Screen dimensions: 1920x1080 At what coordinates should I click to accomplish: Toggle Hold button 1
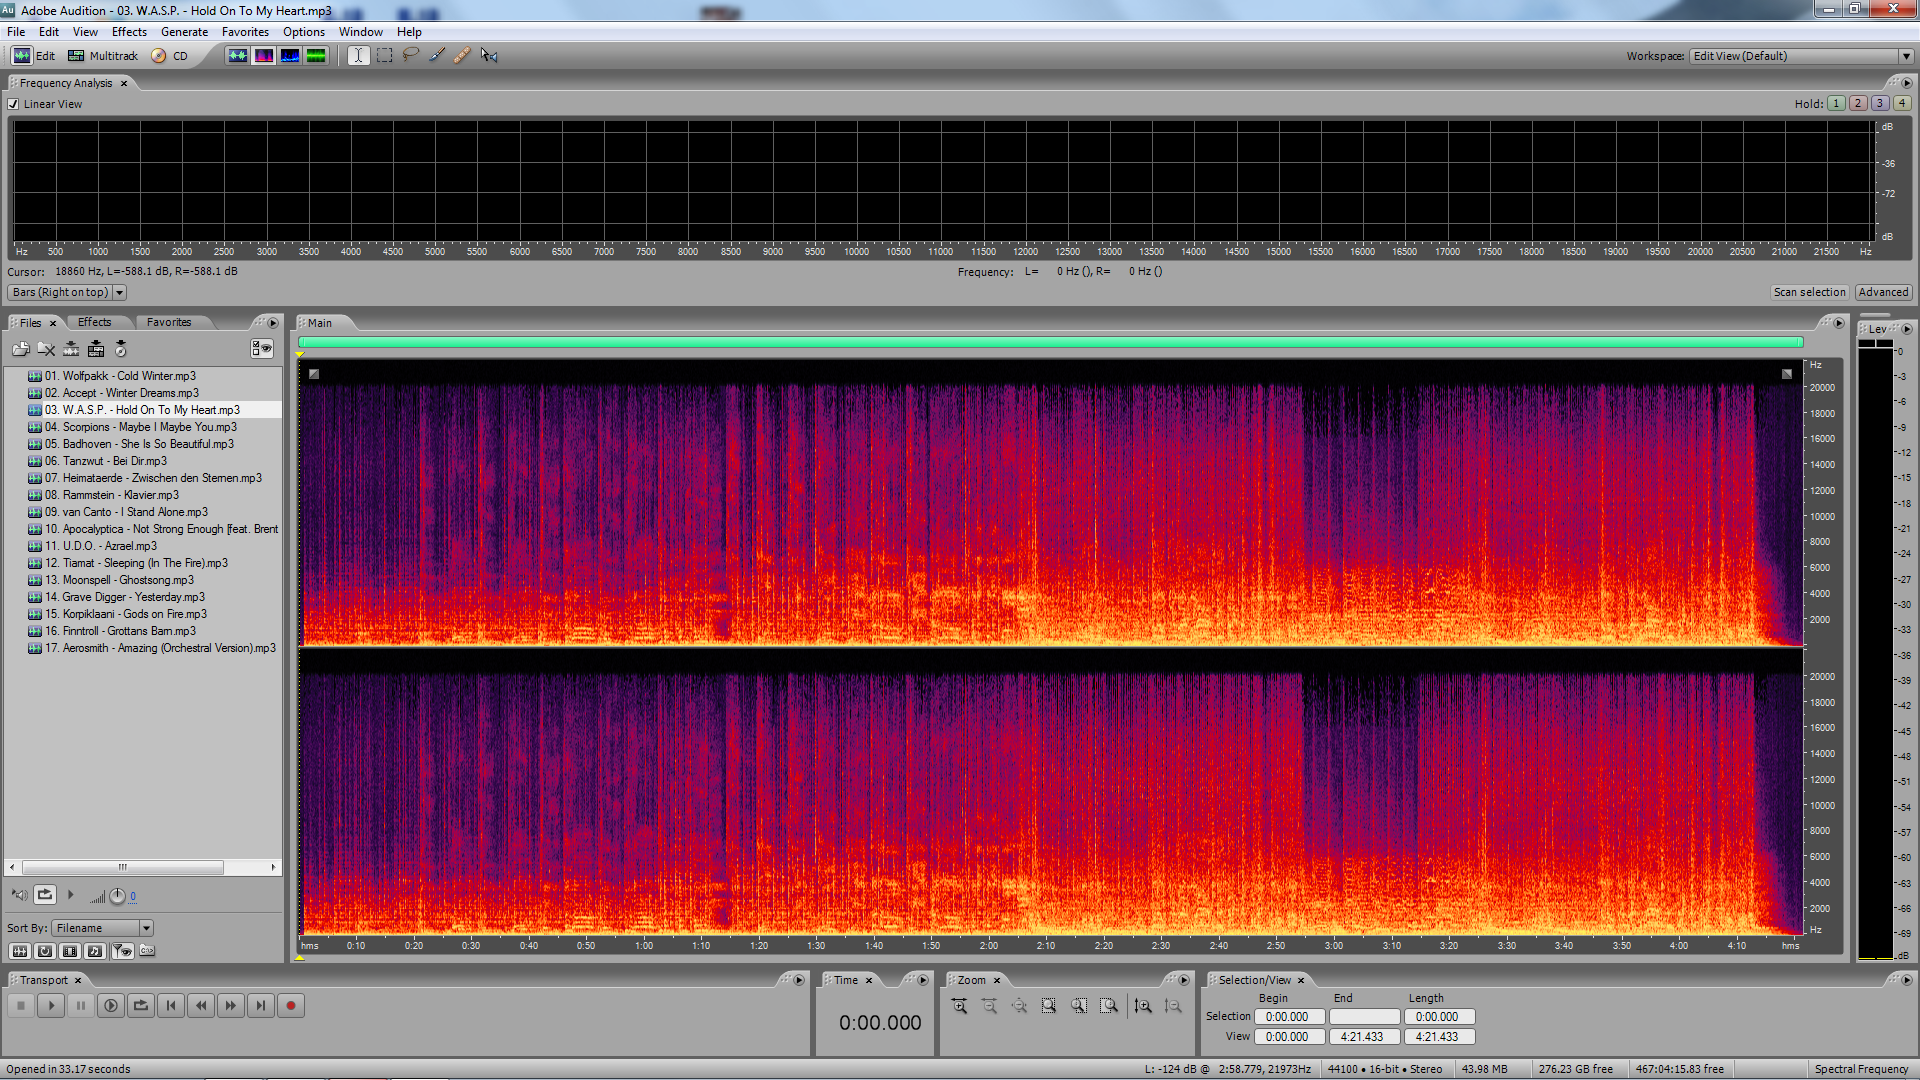point(1836,104)
